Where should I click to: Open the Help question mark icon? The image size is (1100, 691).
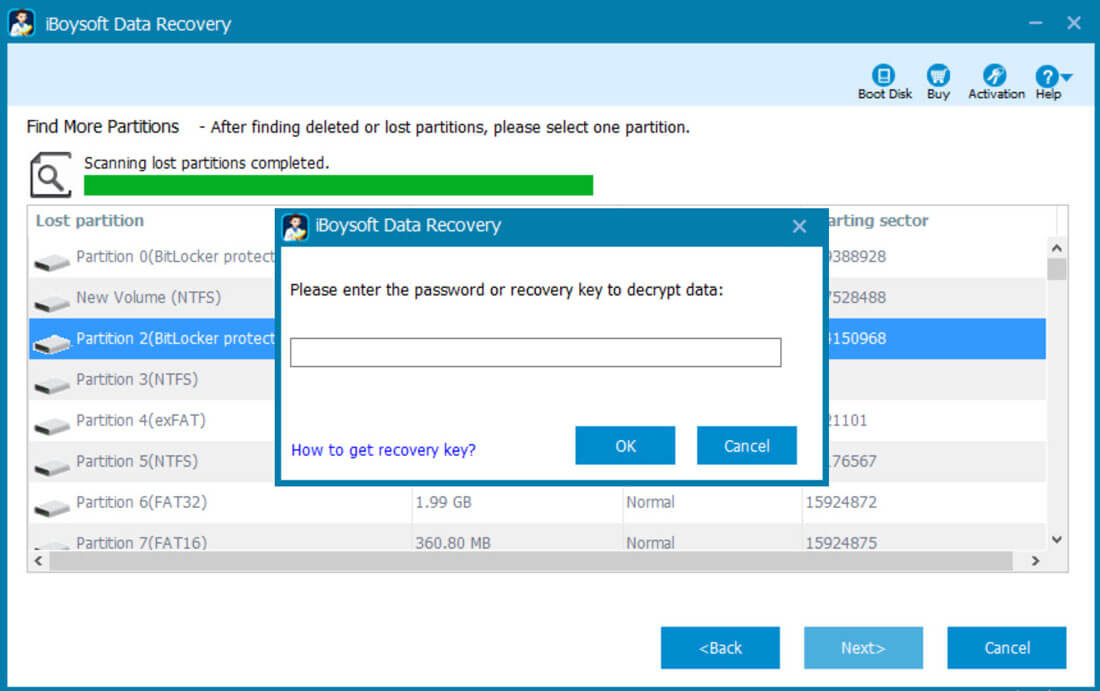[x=1046, y=76]
